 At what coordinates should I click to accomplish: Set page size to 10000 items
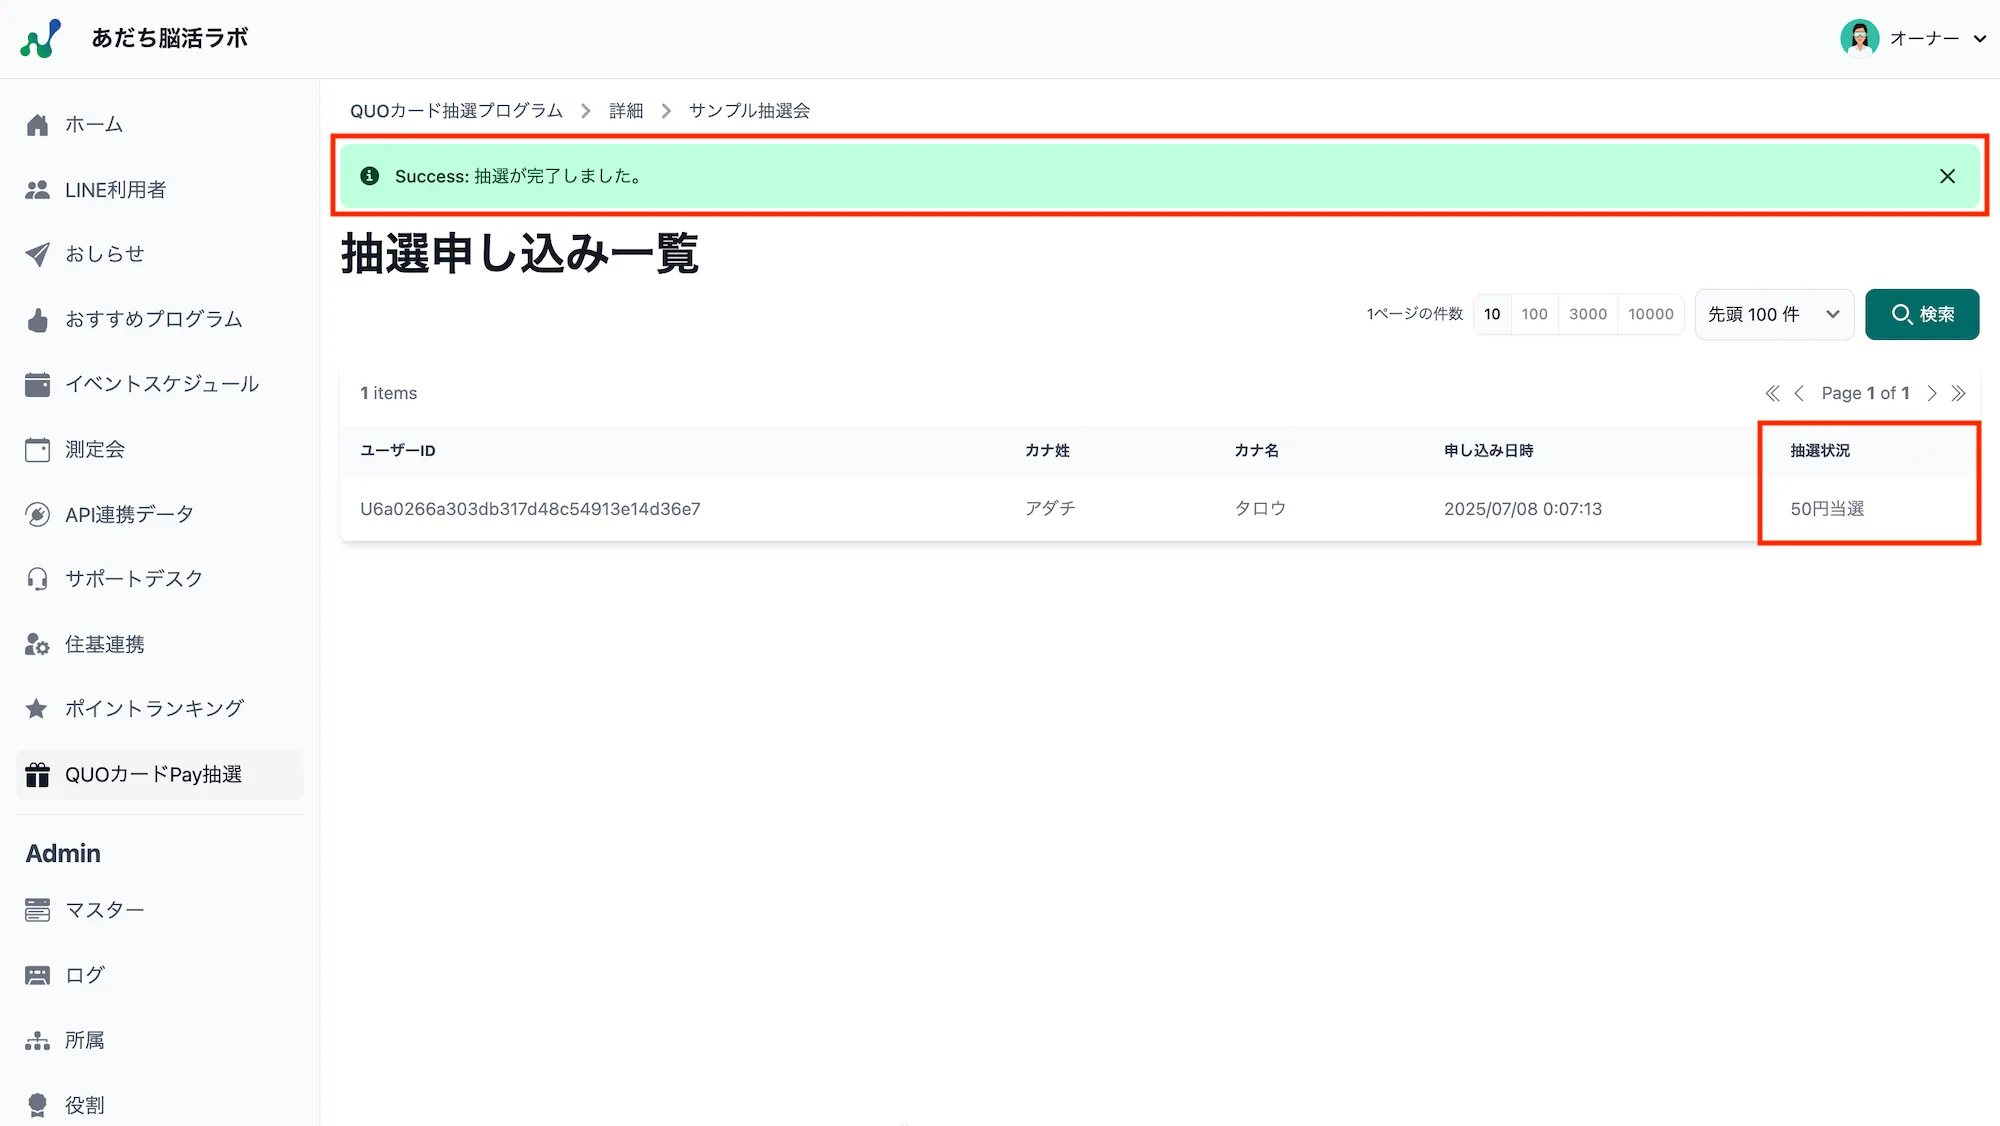pos(1651,314)
